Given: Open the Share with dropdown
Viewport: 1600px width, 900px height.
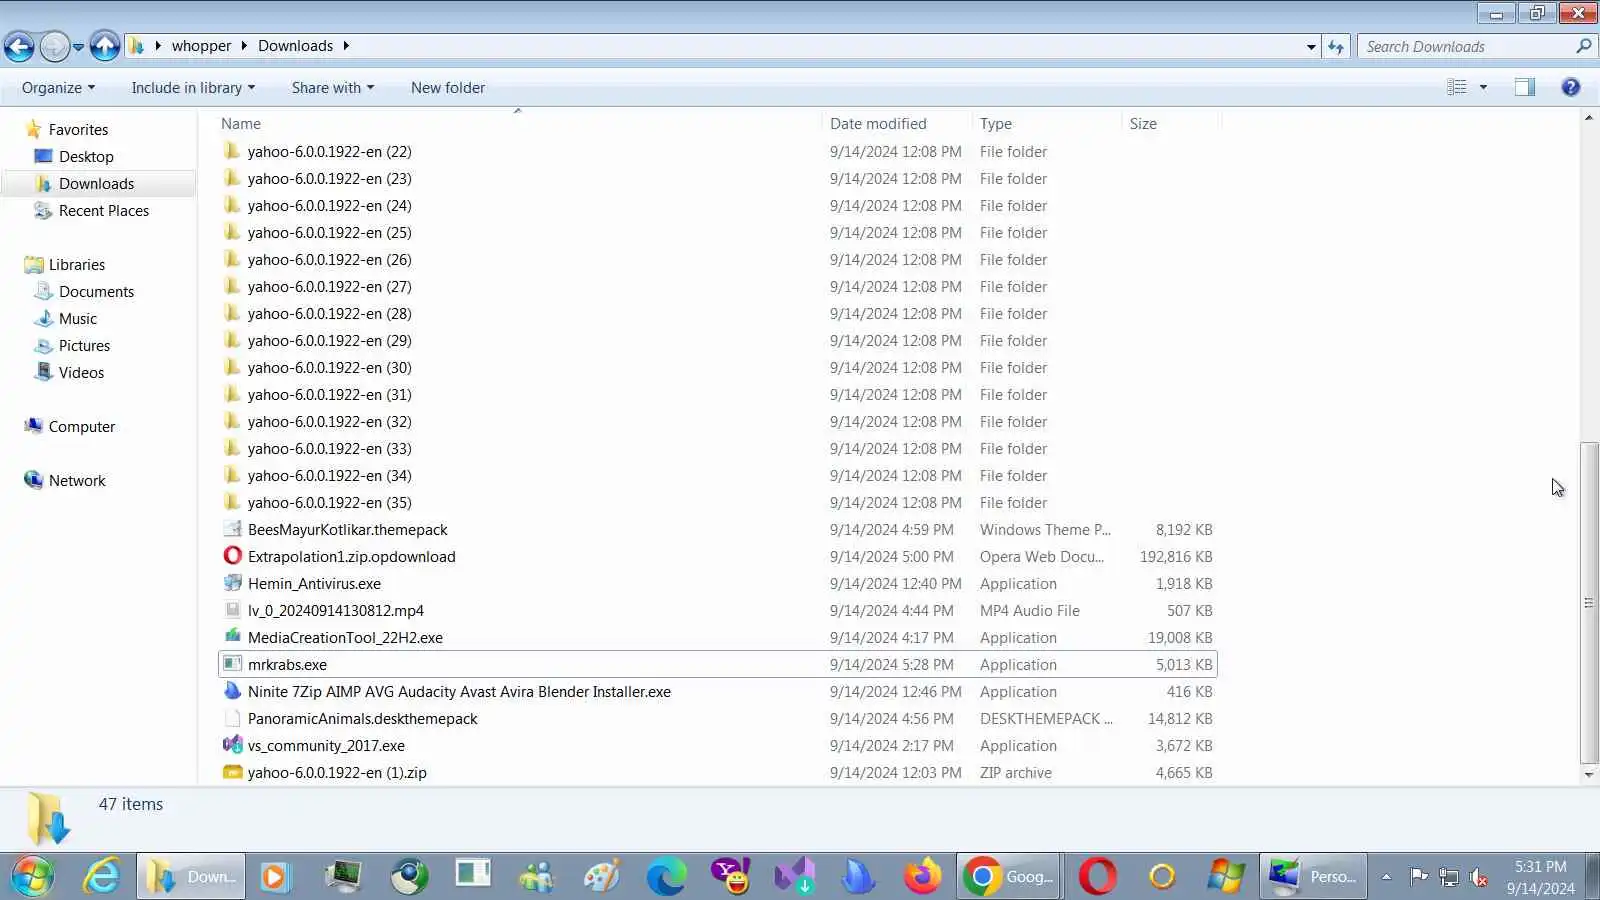Looking at the screenshot, I should pyautogui.click(x=333, y=88).
